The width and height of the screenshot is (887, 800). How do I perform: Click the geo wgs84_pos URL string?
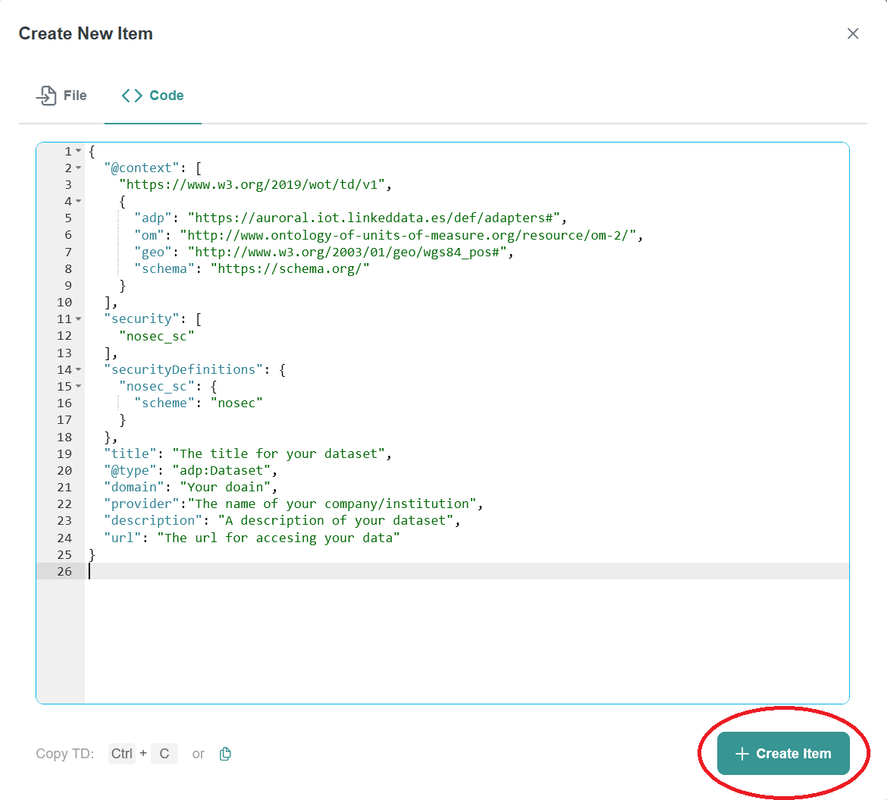pyautogui.click(x=347, y=252)
